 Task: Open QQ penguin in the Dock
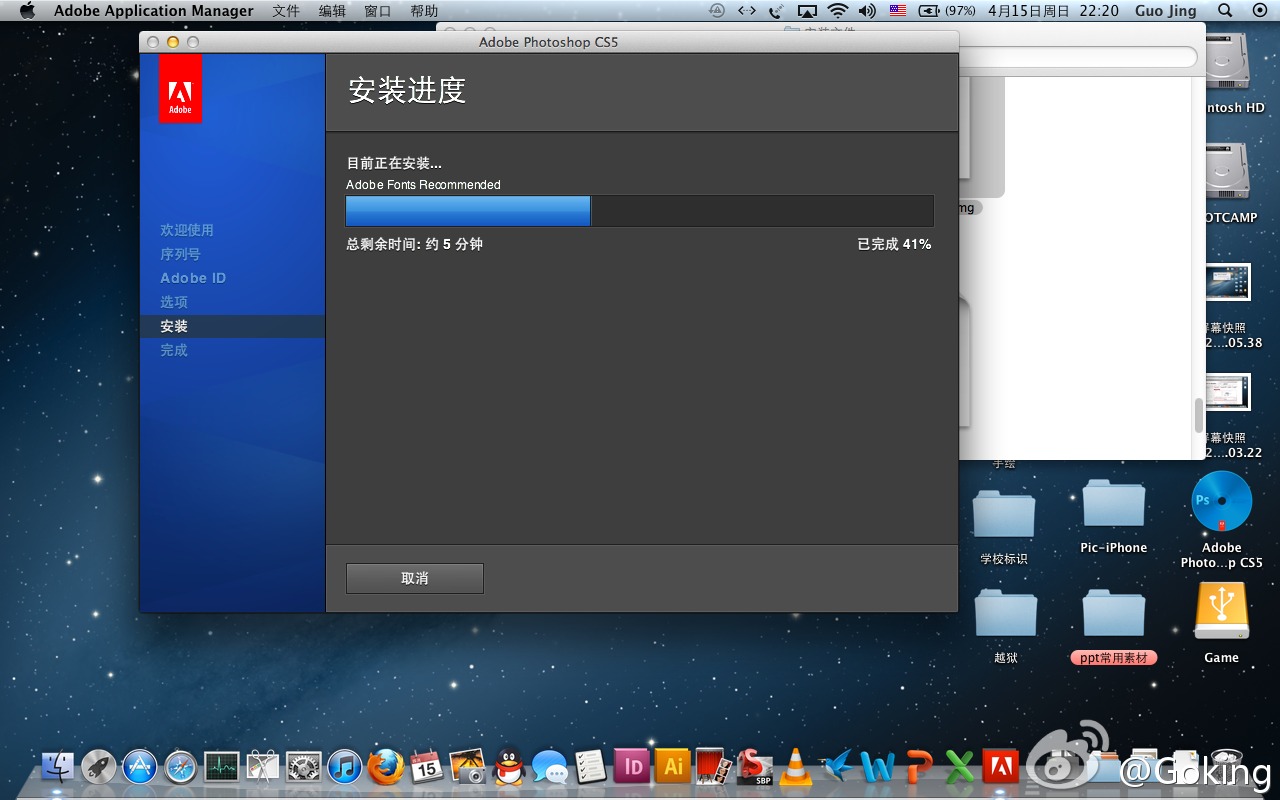click(510, 767)
